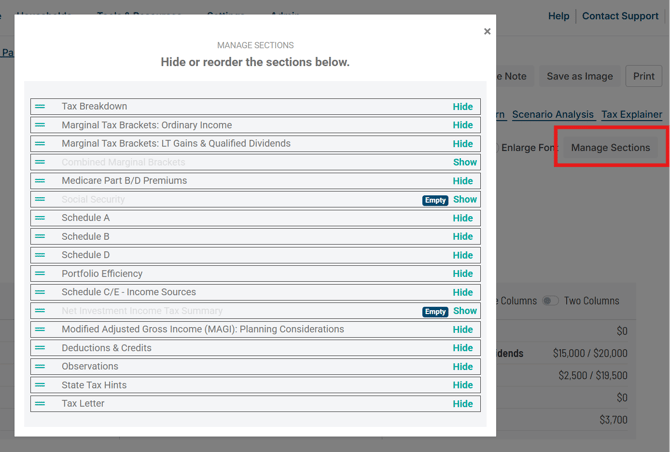Click drag handle icon for Portfolio Efficiency
Screen dimensions: 670x452
[40, 274]
